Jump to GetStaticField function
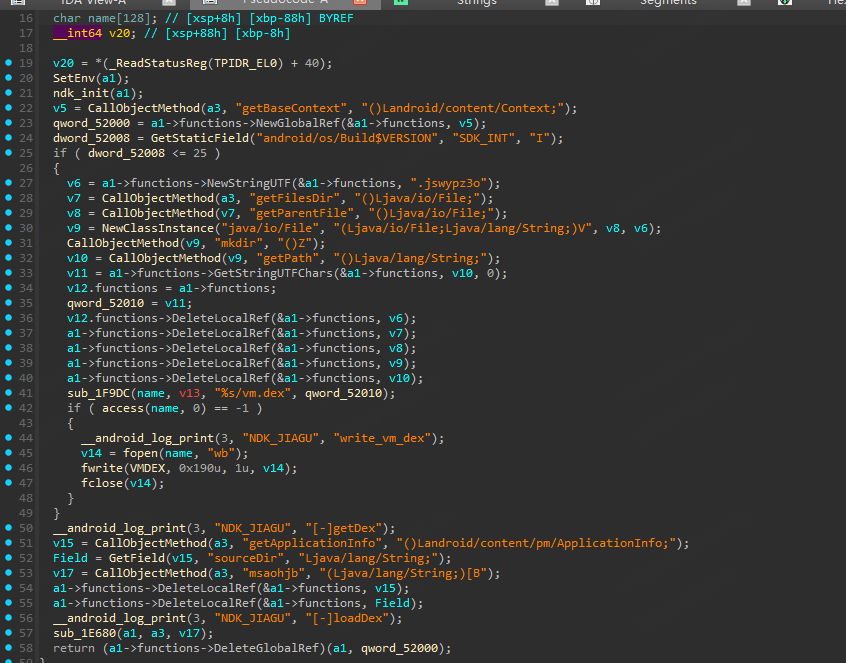Viewport: 846px width, 663px height. 200,138
